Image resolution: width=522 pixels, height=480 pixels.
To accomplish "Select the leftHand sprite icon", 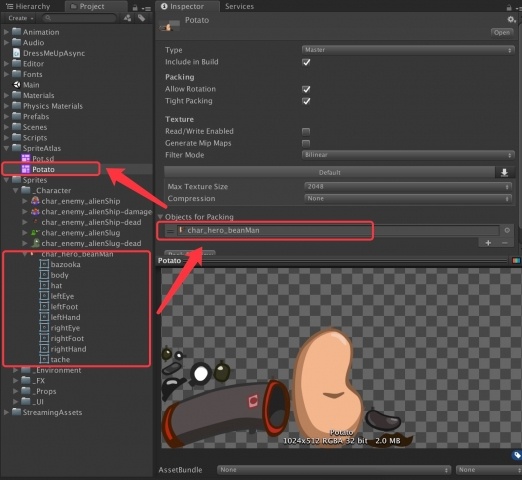I will point(44,317).
